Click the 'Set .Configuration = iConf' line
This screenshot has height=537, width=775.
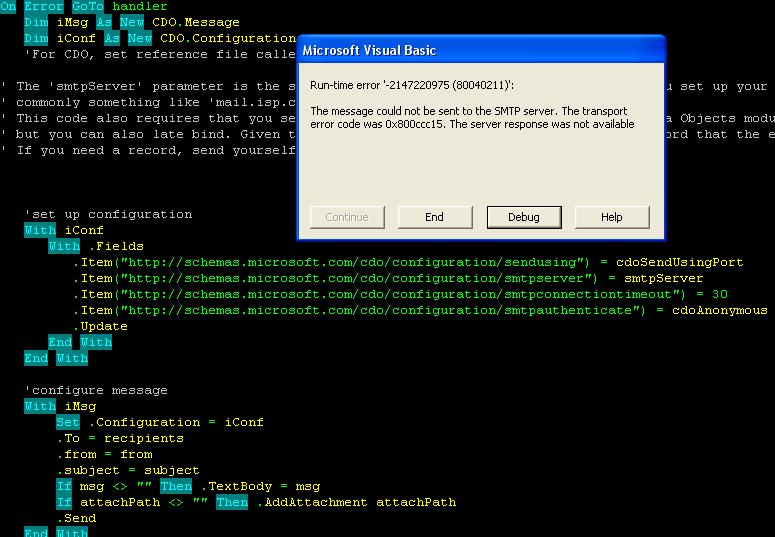coord(160,422)
